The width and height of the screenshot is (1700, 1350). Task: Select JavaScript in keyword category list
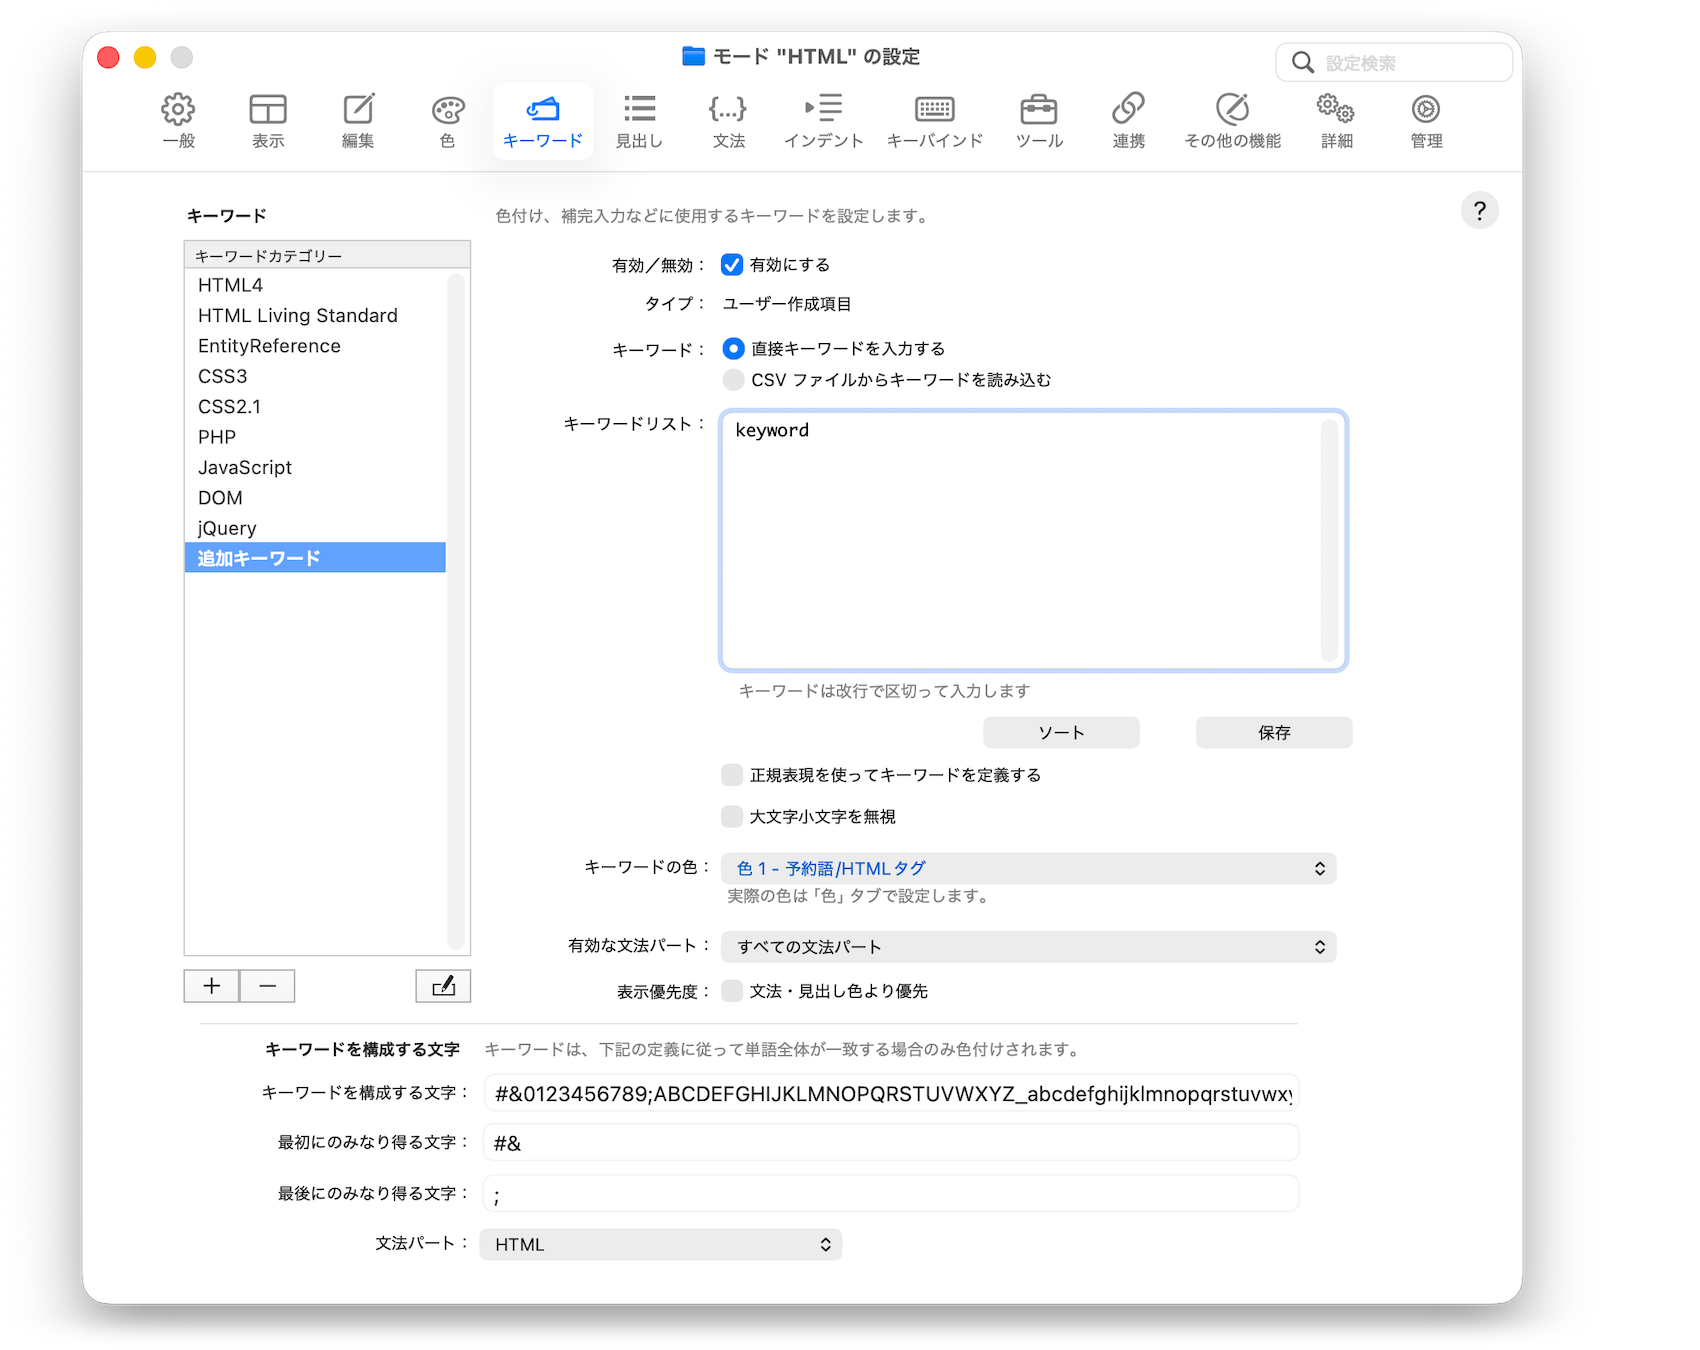click(245, 468)
